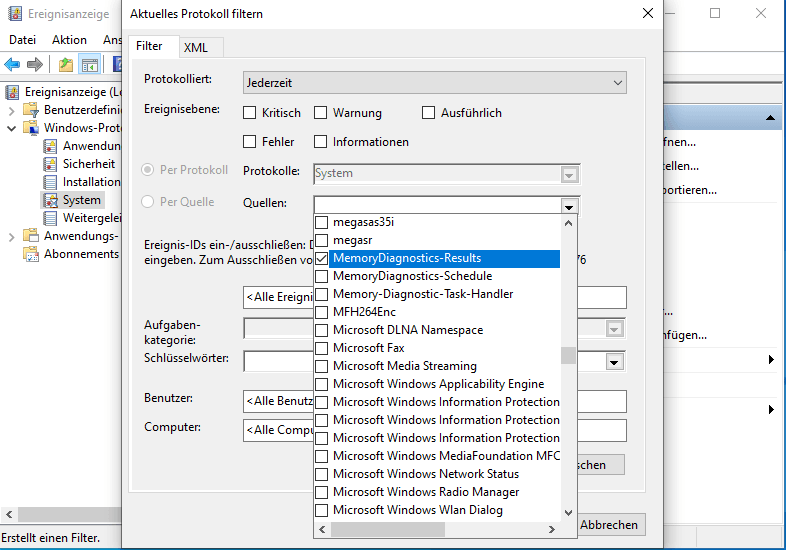Click the show/hide console tree icon
Screen dimensions: 786x550
(90, 65)
